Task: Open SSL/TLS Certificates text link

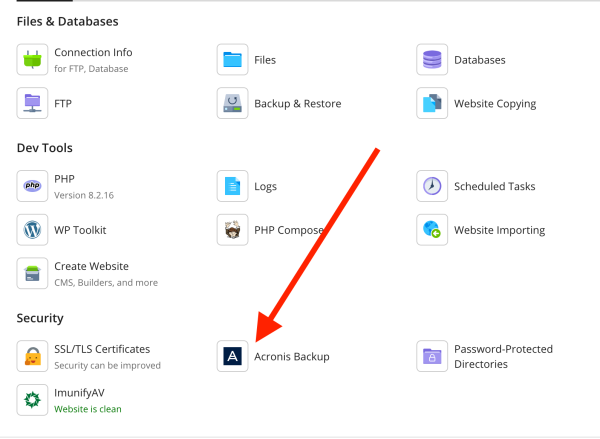Action: tap(102, 349)
